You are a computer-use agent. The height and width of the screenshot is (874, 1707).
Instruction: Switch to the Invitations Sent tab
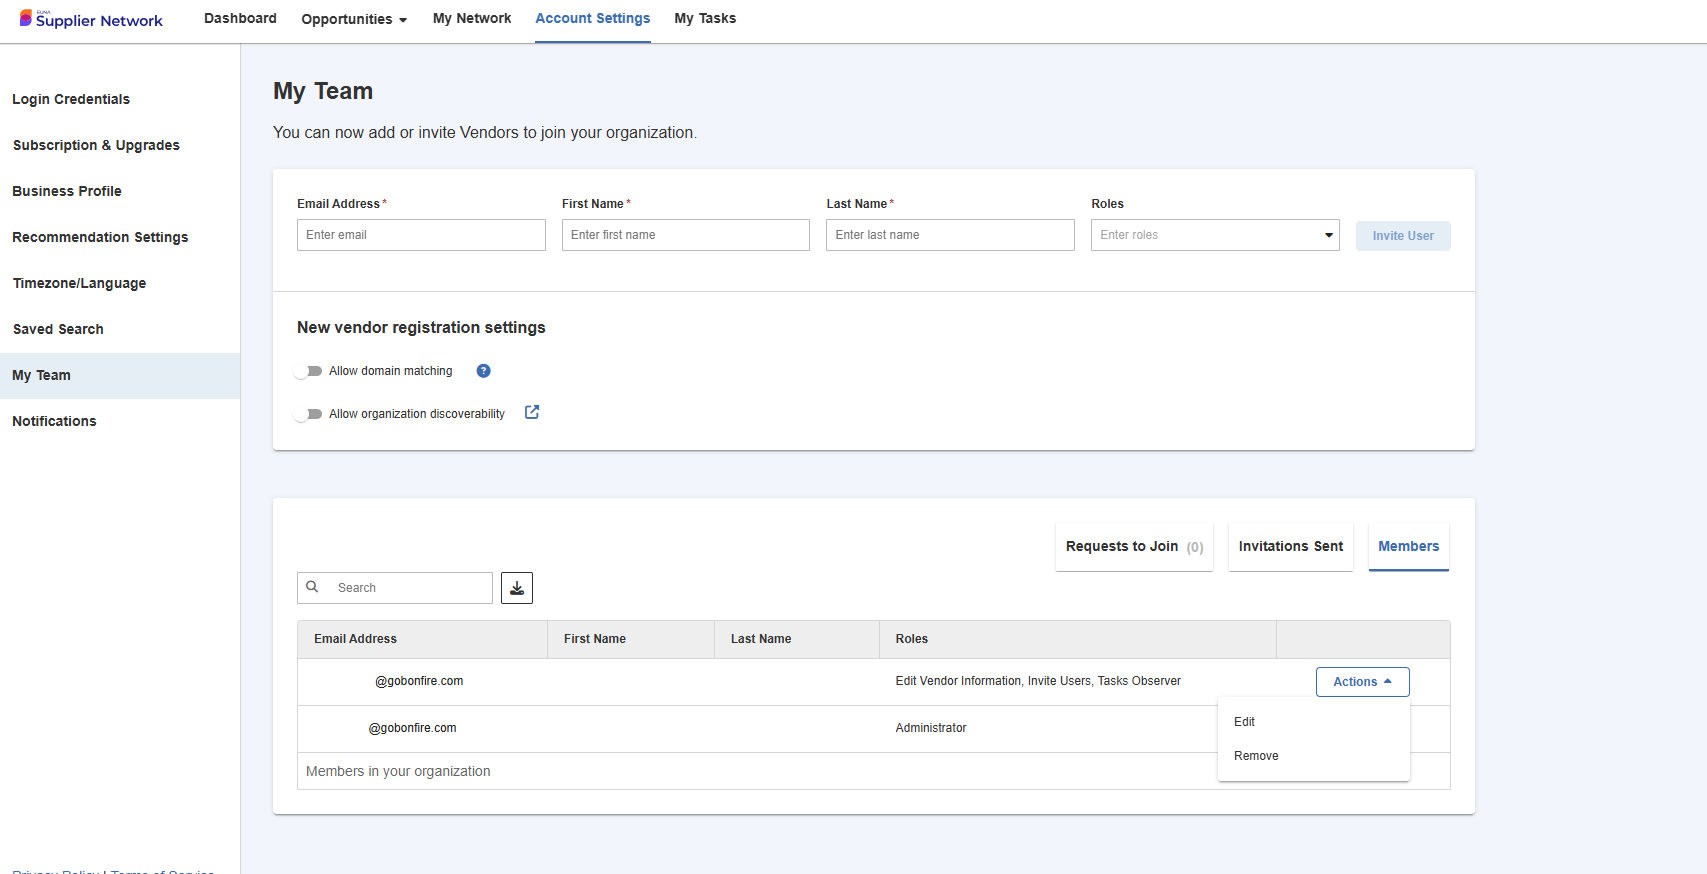(1291, 547)
